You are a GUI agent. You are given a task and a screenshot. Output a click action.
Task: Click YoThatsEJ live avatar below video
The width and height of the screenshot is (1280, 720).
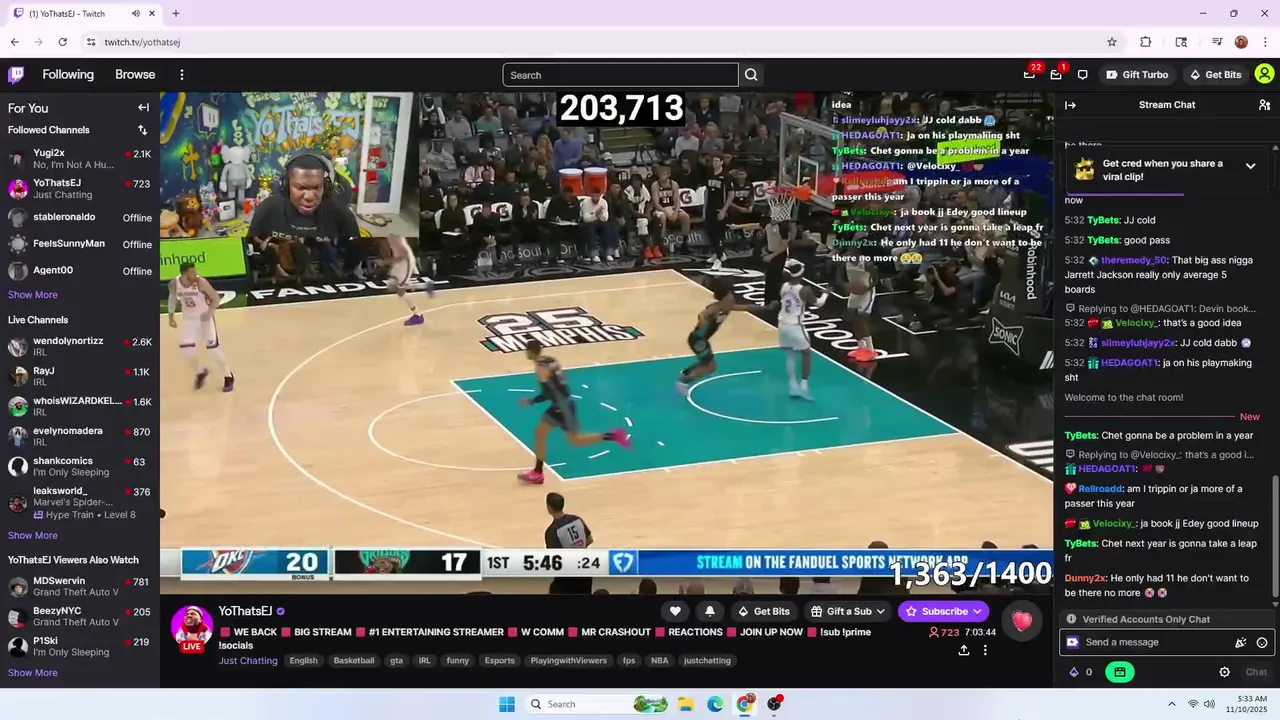191,627
